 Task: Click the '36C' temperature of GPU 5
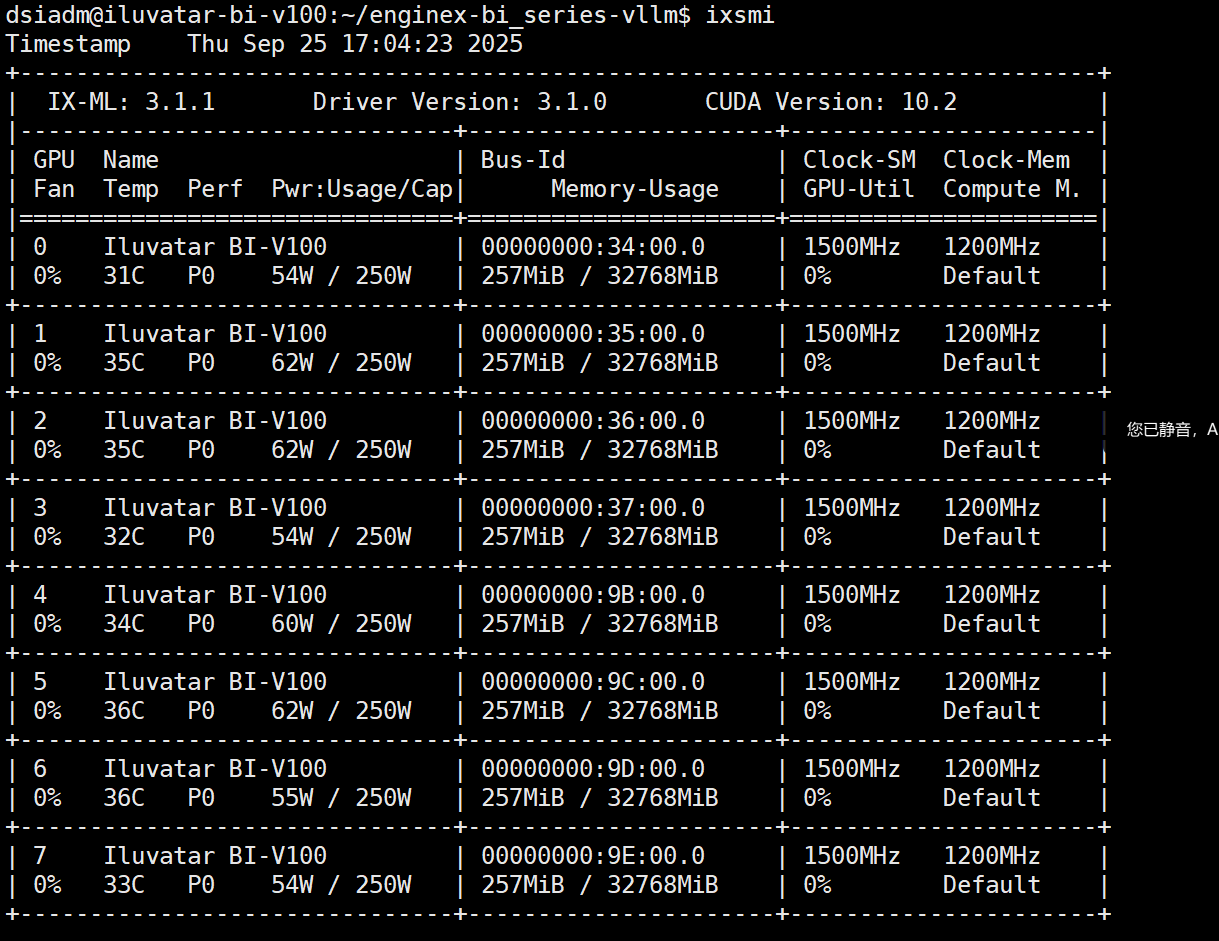[124, 711]
